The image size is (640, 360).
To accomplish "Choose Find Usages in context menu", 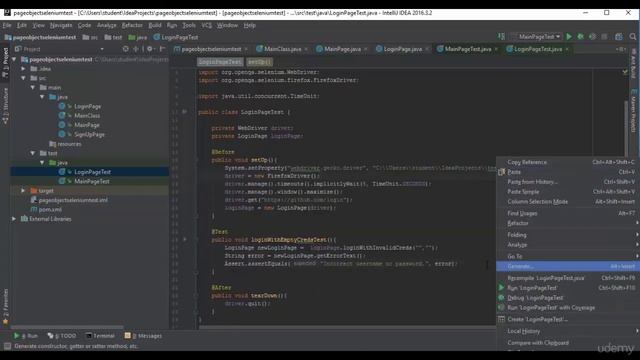I will pyautogui.click(x=568, y=213).
